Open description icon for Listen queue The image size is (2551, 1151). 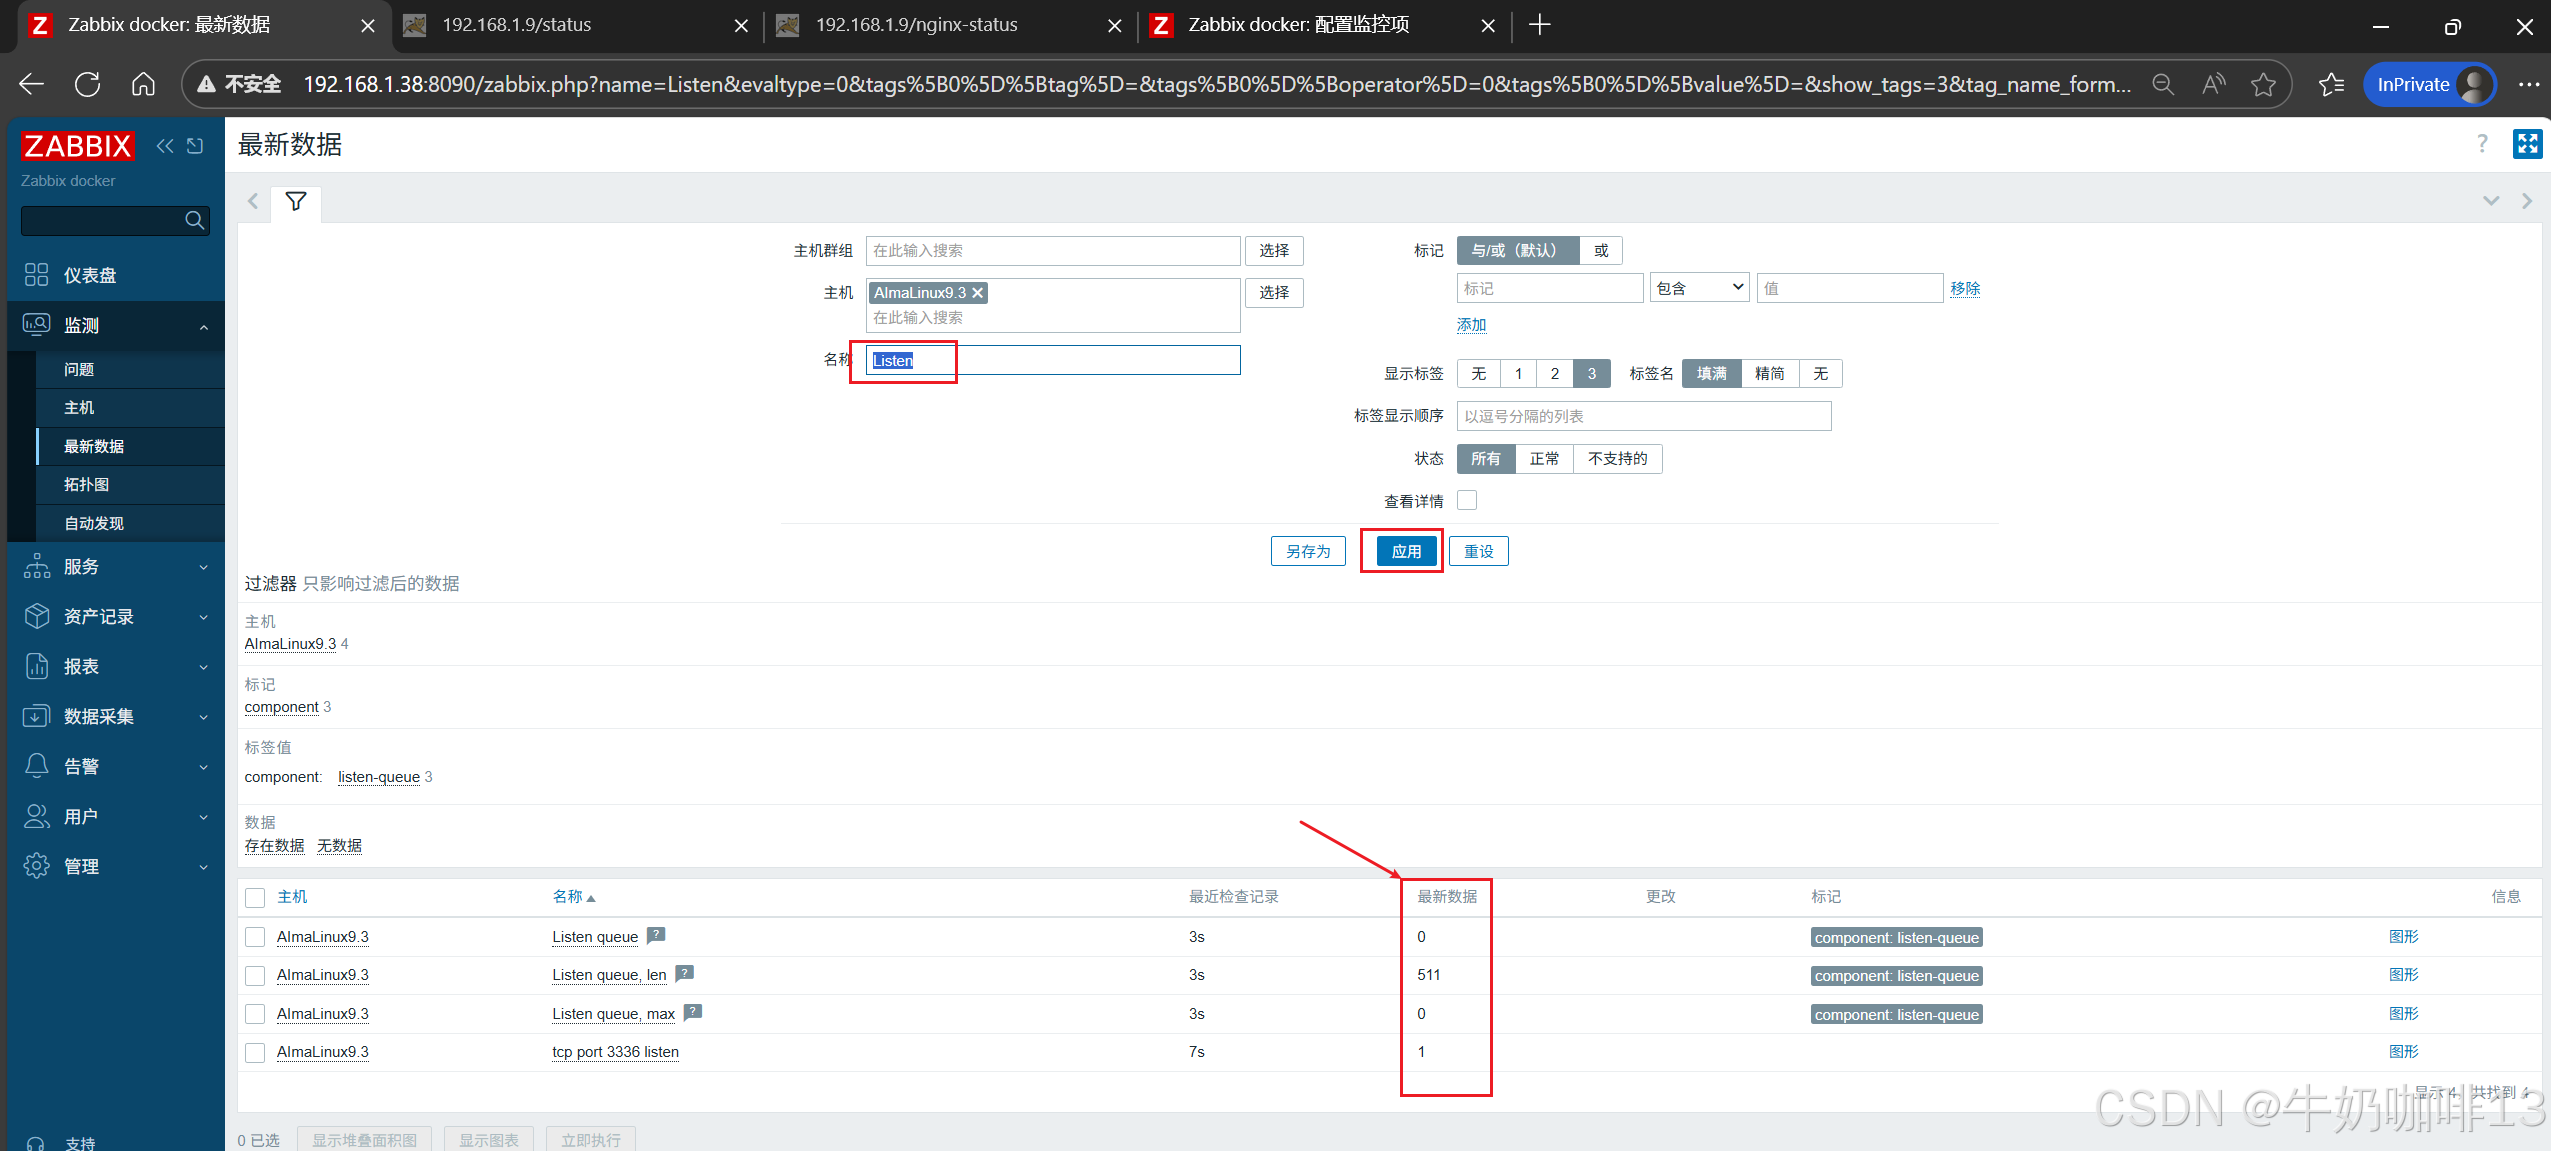[656, 935]
